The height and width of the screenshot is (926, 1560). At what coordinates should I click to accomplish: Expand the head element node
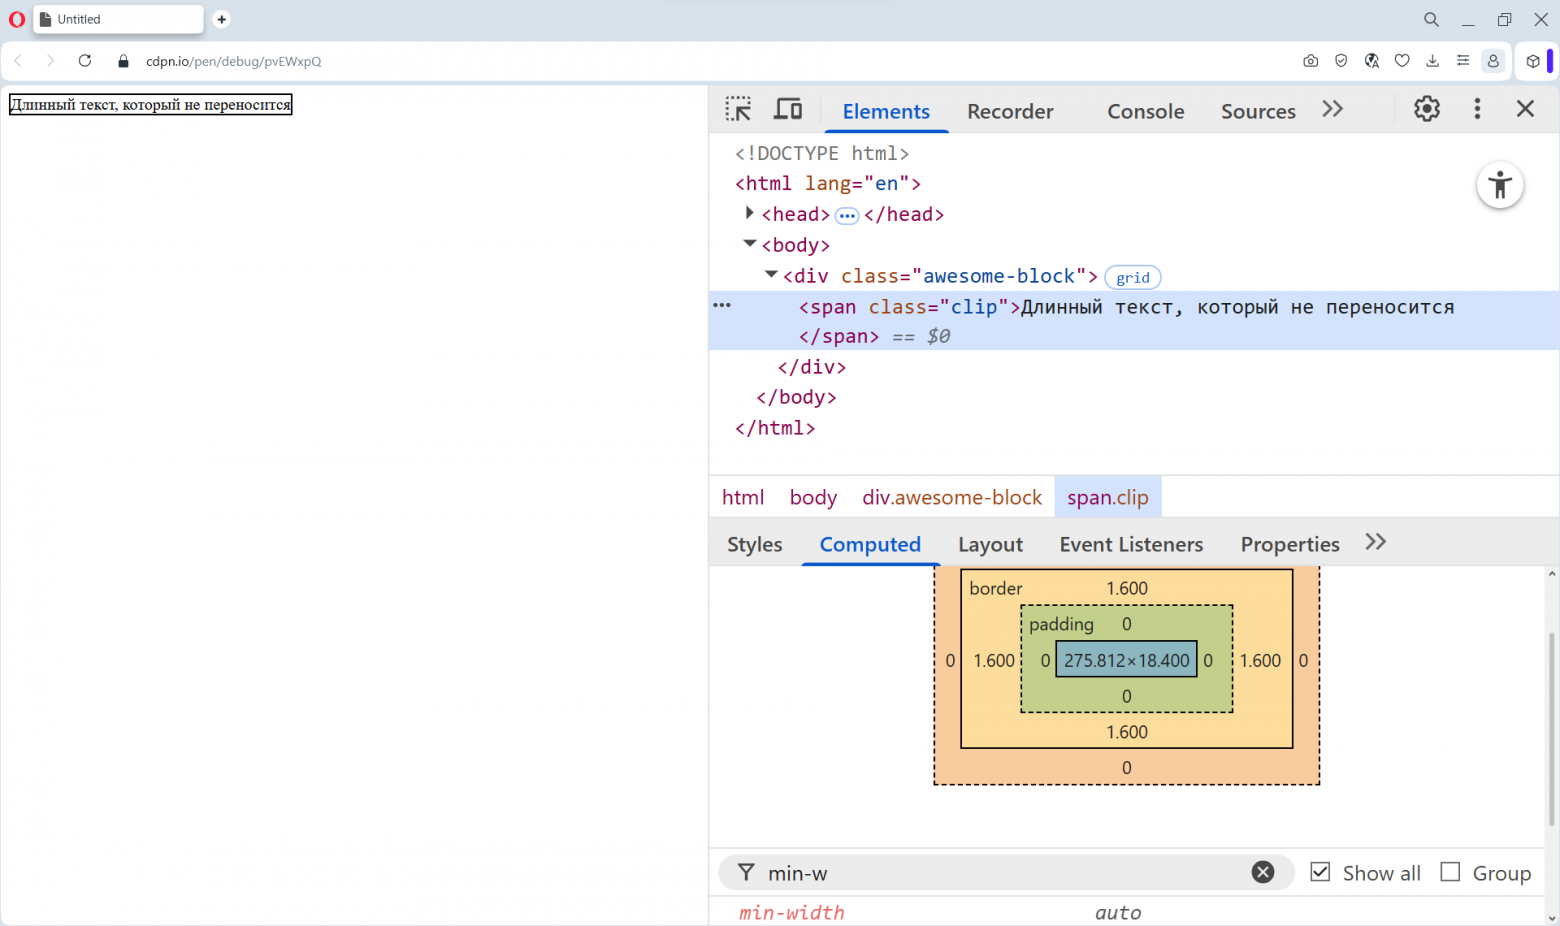point(750,212)
